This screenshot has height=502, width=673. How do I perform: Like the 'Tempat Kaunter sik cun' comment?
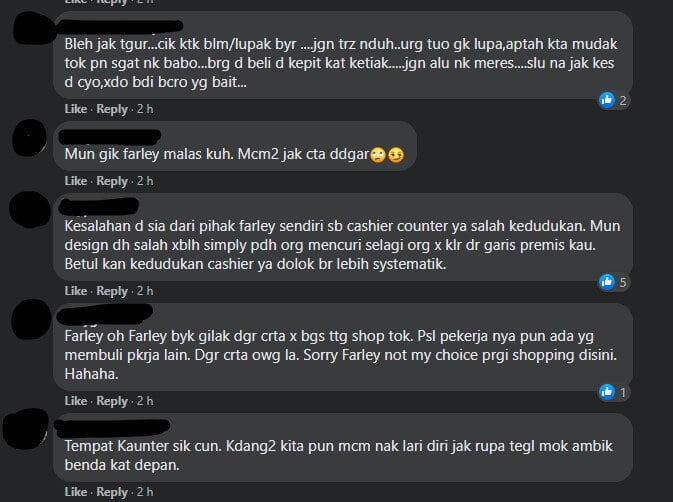pyautogui.click(x=76, y=492)
